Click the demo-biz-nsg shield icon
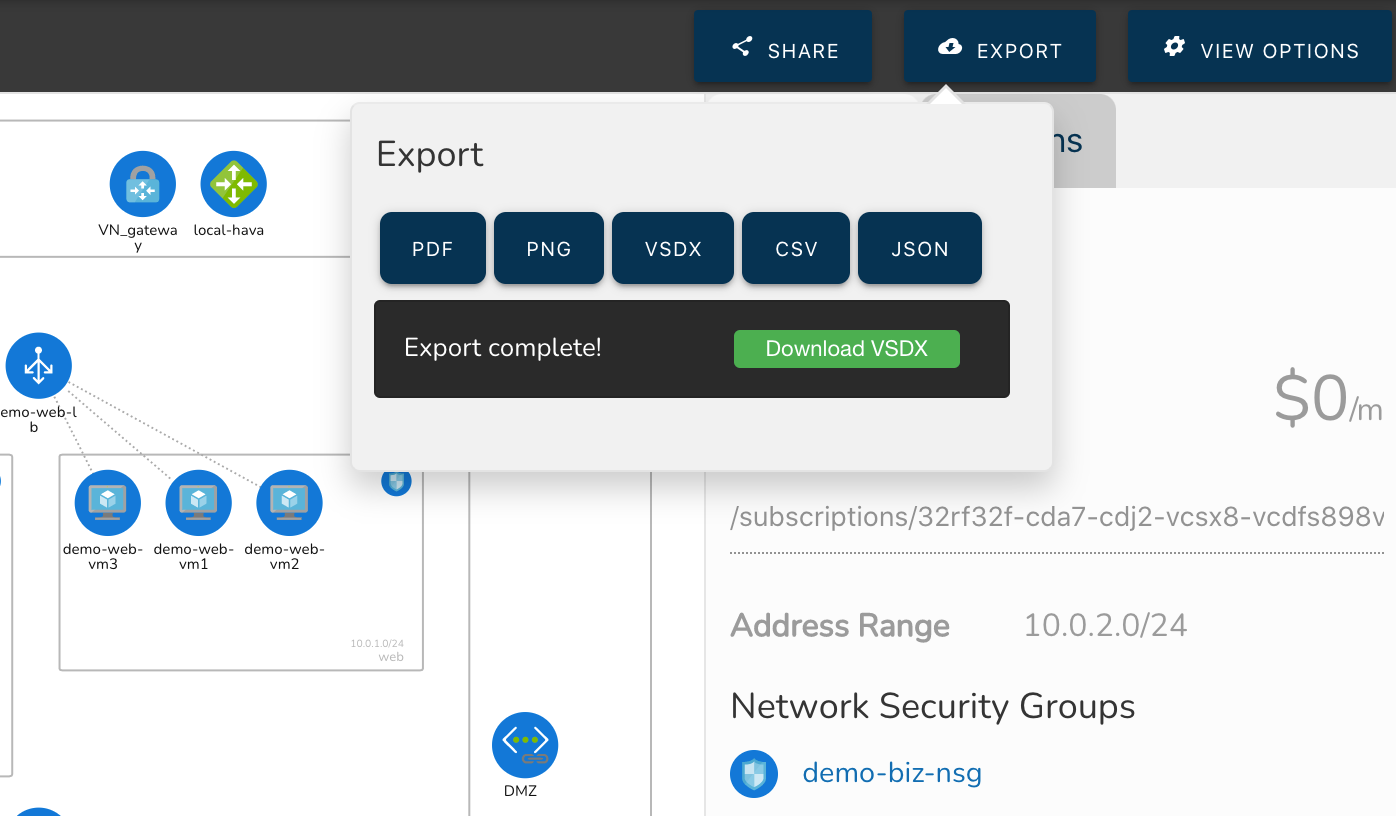The width and height of the screenshot is (1396, 816). 753,773
